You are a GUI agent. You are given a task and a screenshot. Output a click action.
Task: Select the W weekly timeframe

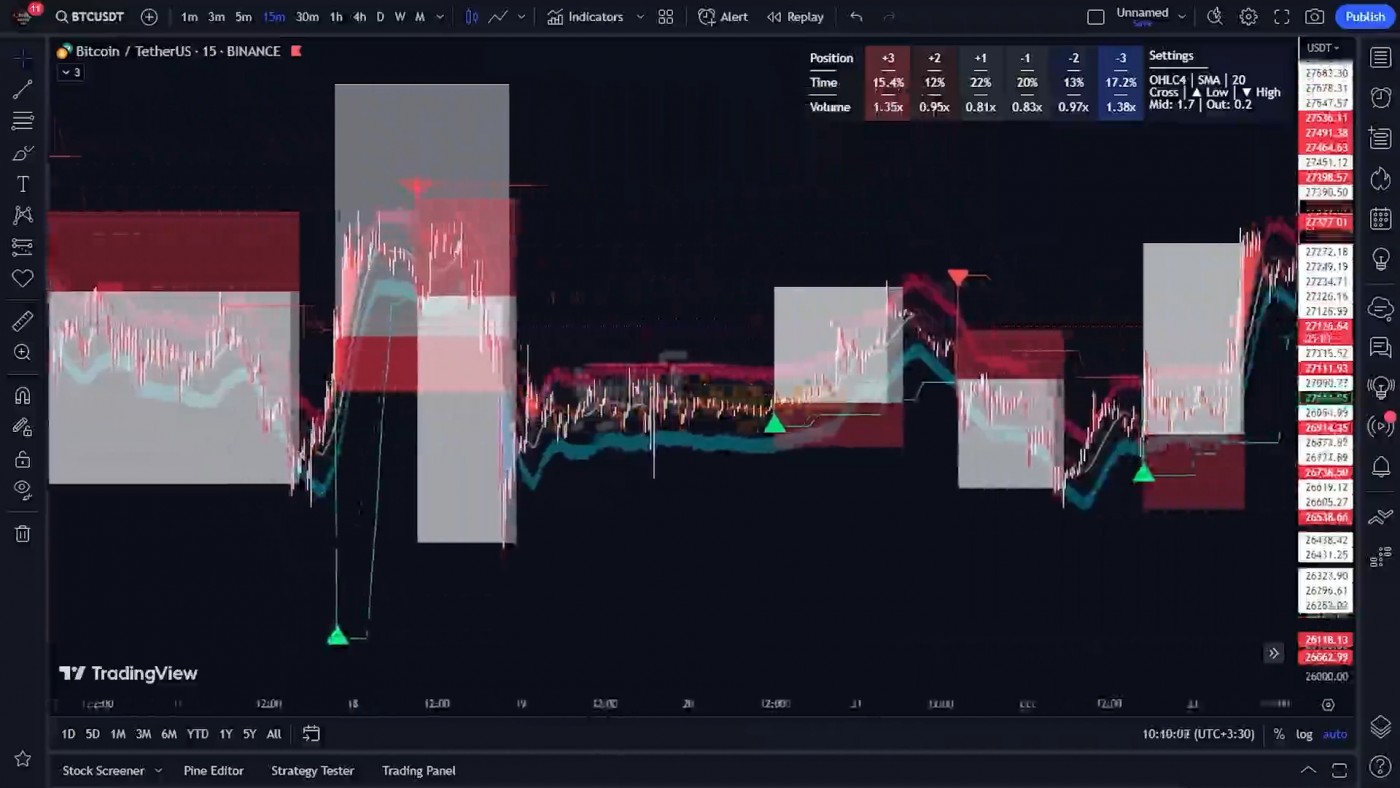(400, 17)
